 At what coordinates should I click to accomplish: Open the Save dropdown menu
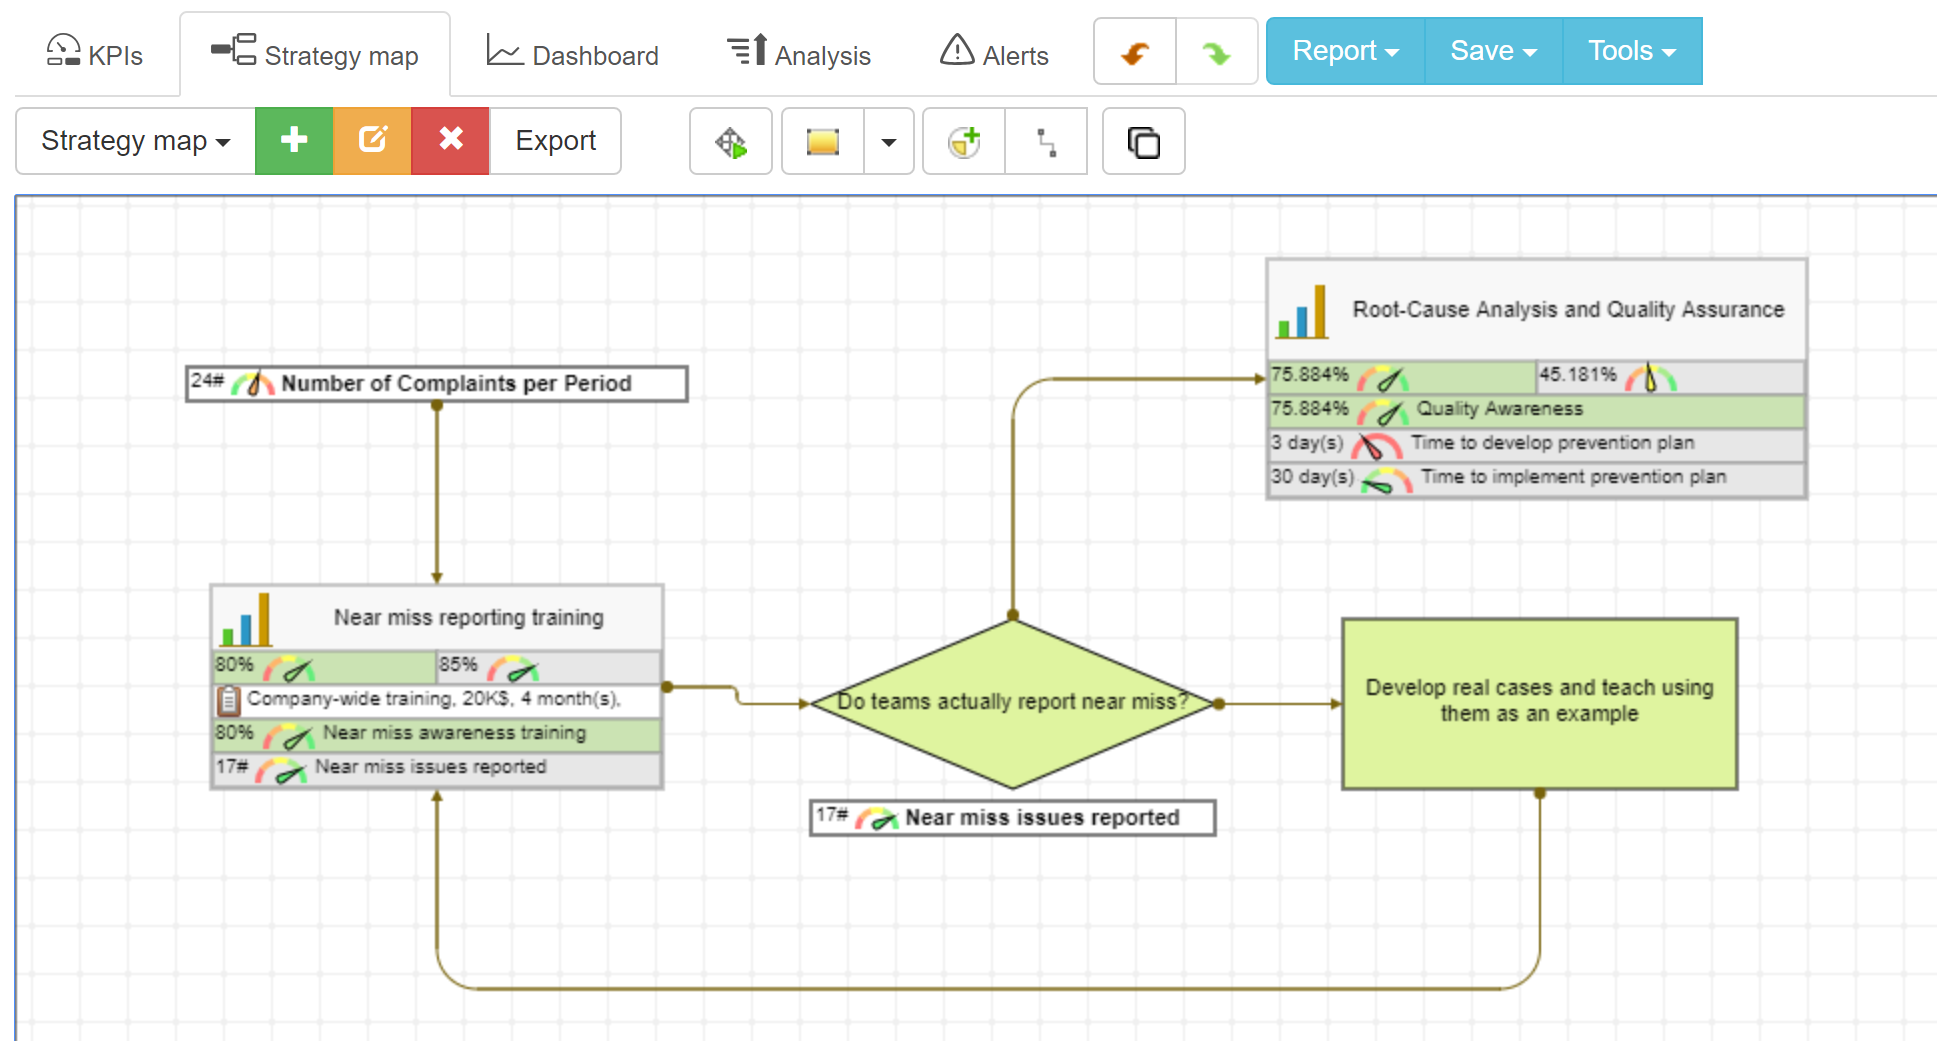click(1493, 51)
